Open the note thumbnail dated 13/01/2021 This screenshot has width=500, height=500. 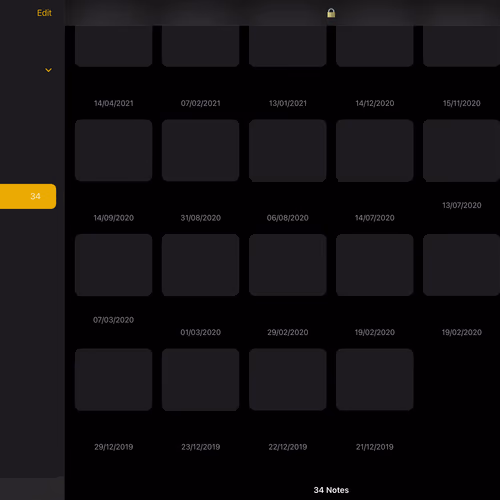coord(288,46)
